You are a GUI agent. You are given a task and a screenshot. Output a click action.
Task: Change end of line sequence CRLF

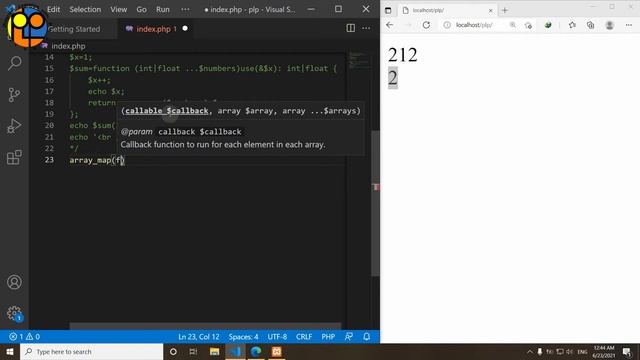(x=304, y=337)
